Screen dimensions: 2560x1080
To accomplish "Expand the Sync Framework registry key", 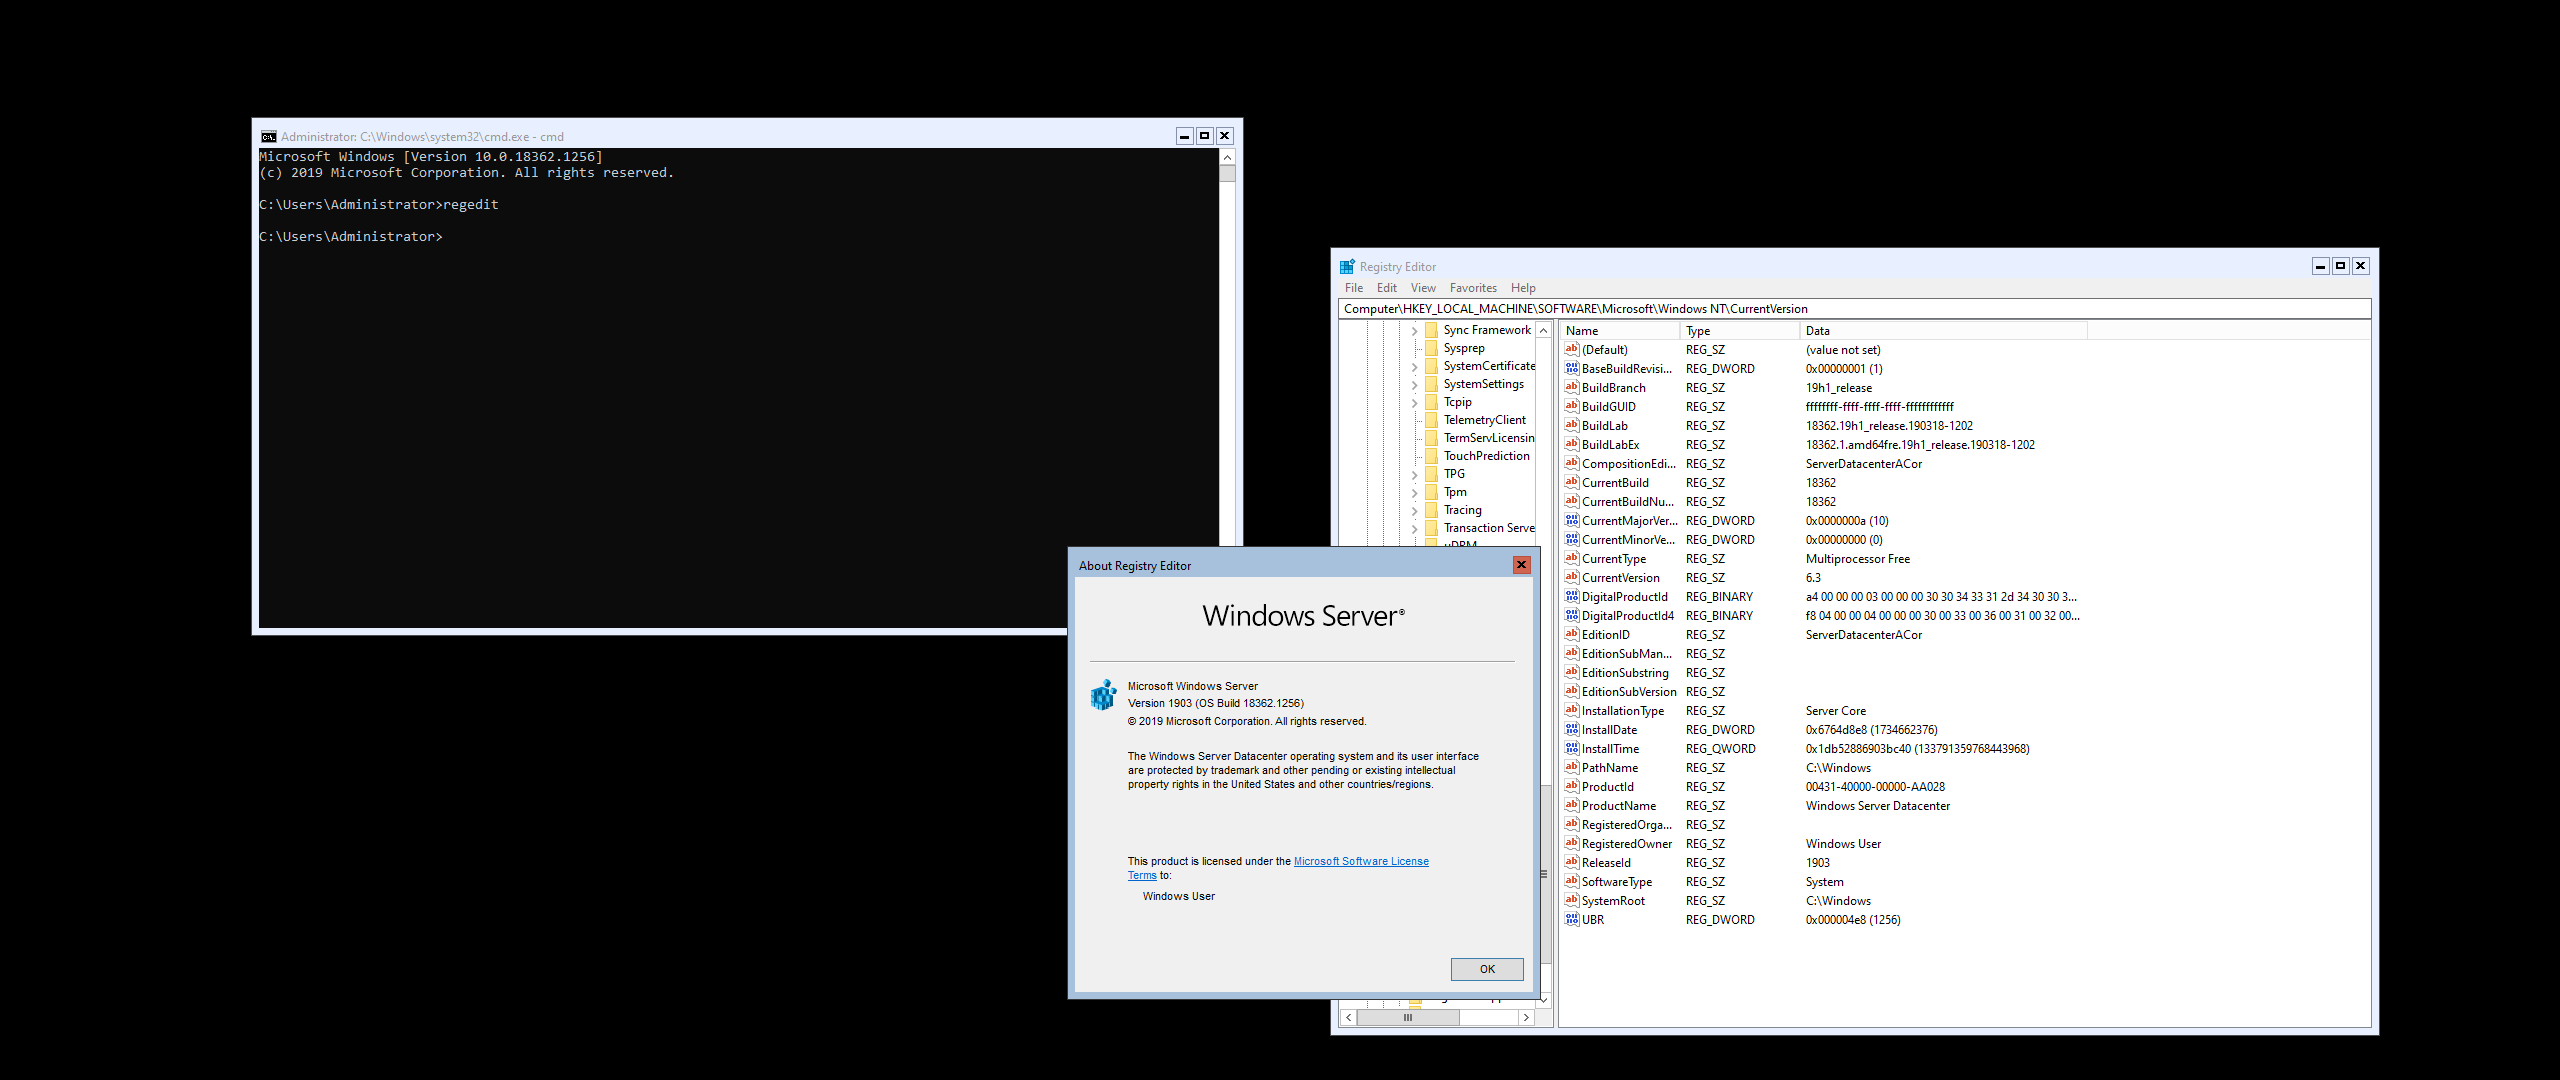I will 1414,331.
